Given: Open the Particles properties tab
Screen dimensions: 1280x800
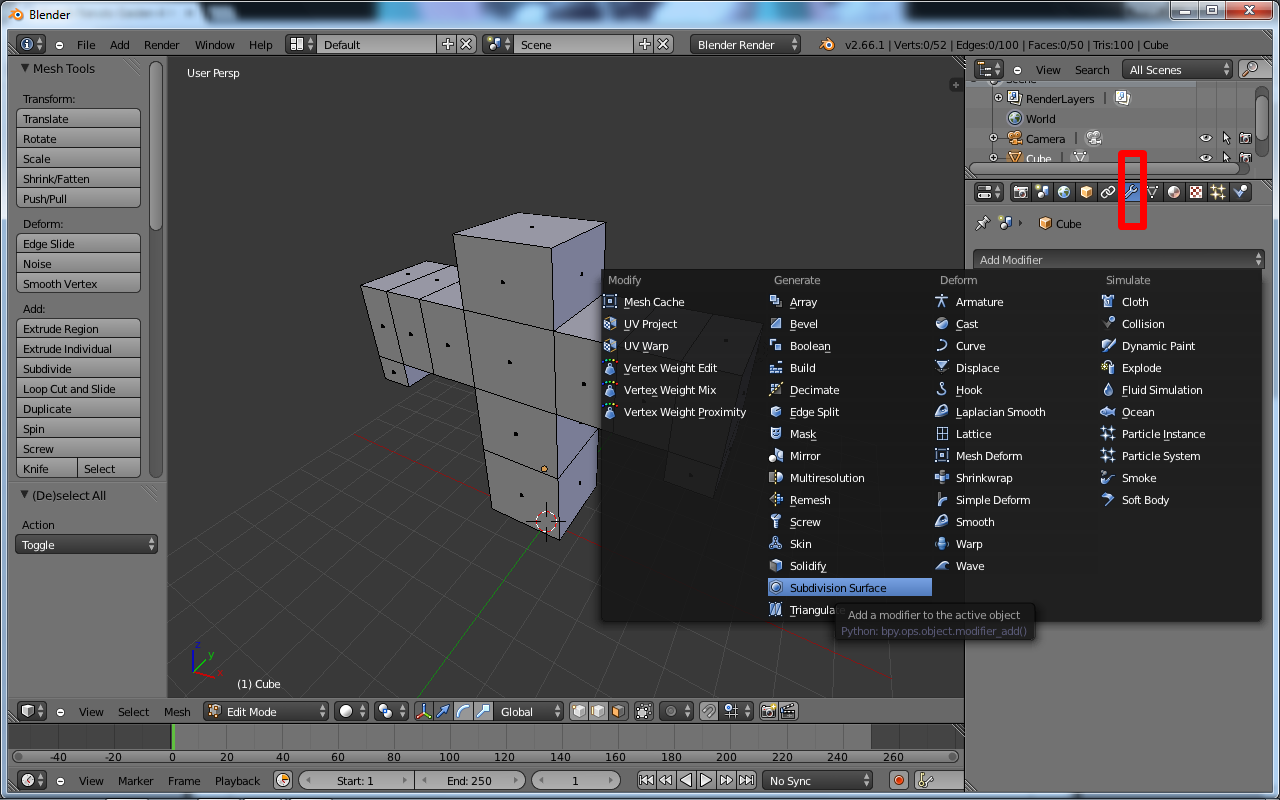Looking at the screenshot, I should 1219,192.
